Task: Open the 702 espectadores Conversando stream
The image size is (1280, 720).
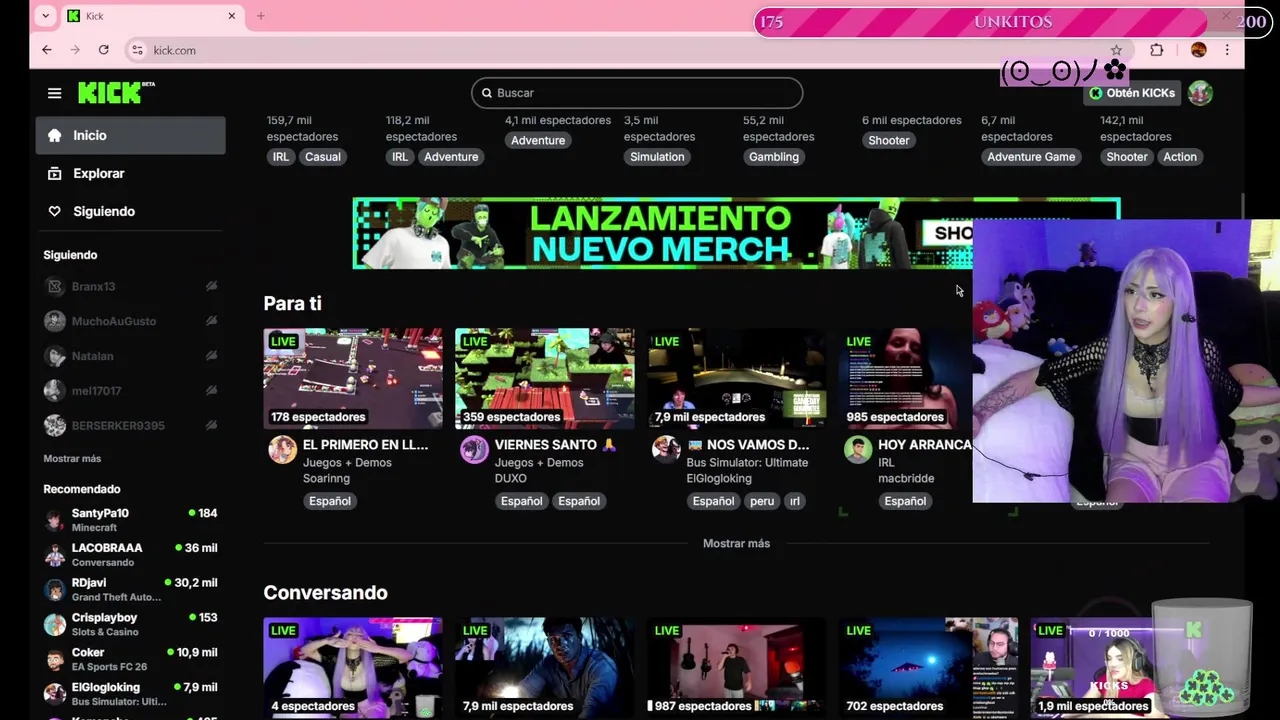Action: pos(929,667)
